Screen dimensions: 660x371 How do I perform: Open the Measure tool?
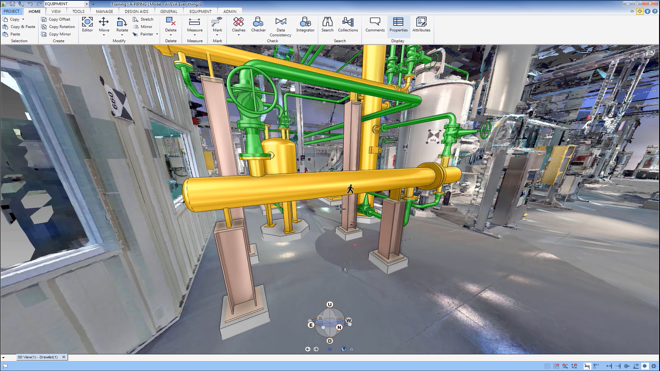(194, 24)
